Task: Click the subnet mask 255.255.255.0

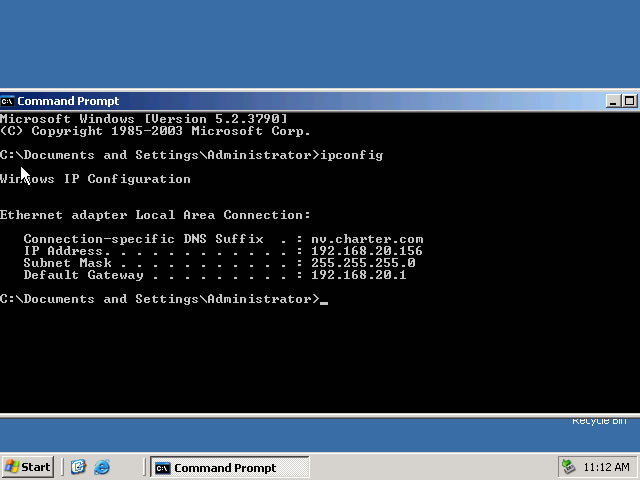Action: pos(363,262)
